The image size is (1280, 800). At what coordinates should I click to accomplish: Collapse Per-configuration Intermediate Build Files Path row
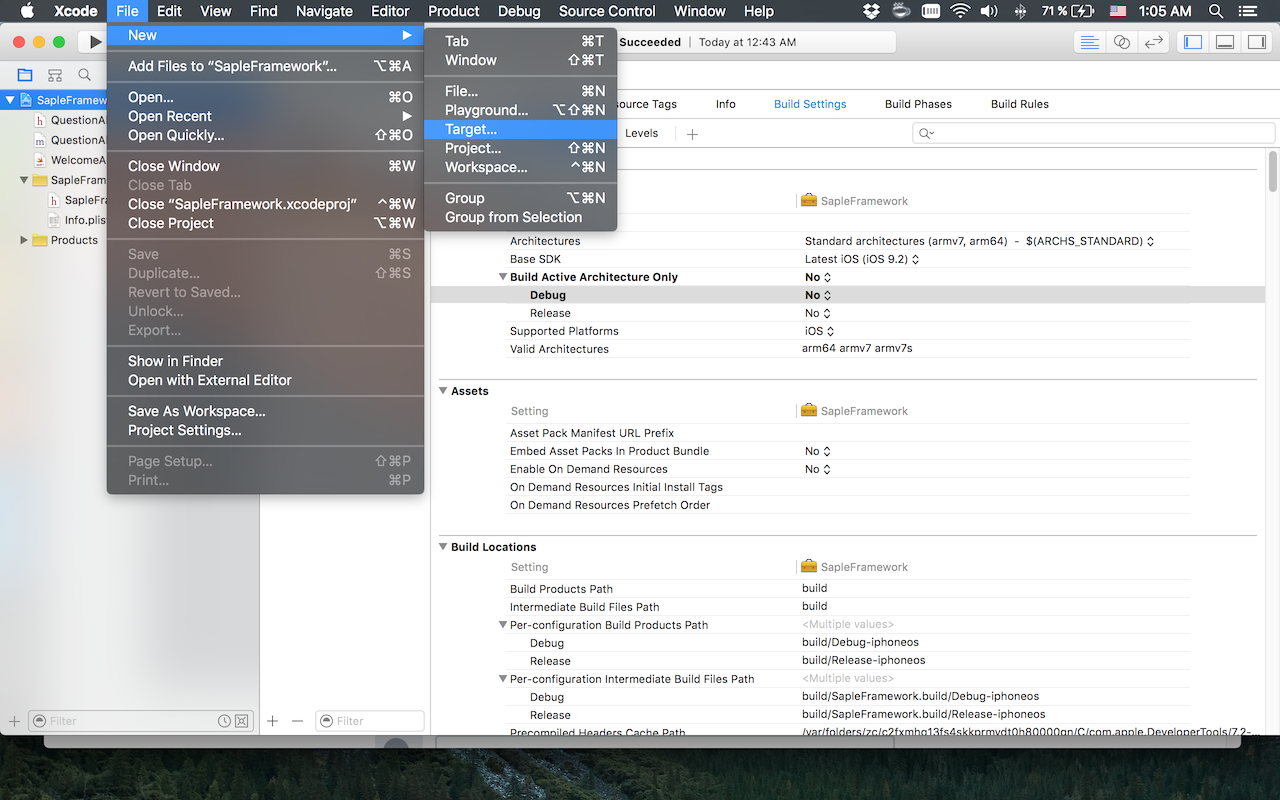click(x=503, y=679)
